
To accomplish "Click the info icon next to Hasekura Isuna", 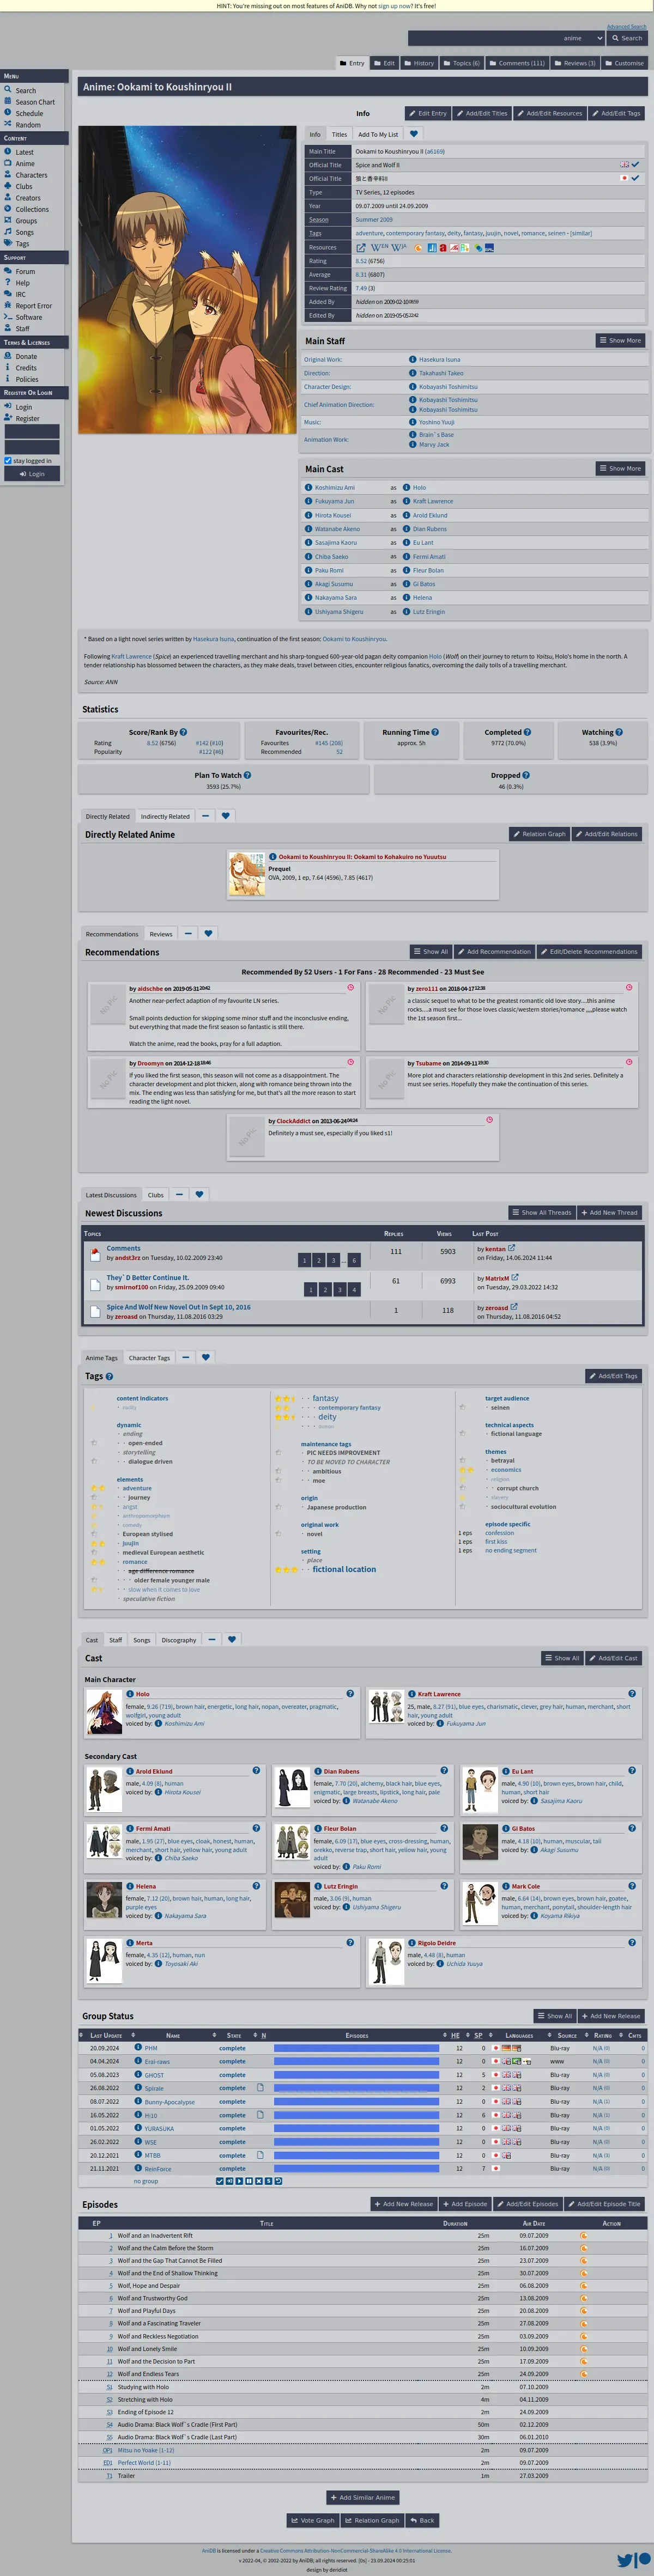I will (x=412, y=359).
